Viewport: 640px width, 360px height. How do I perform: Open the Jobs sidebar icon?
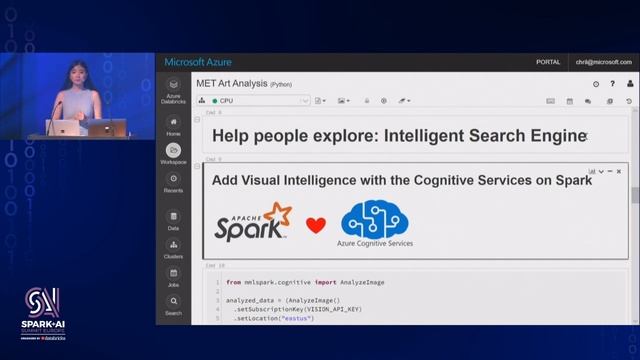tap(173, 273)
